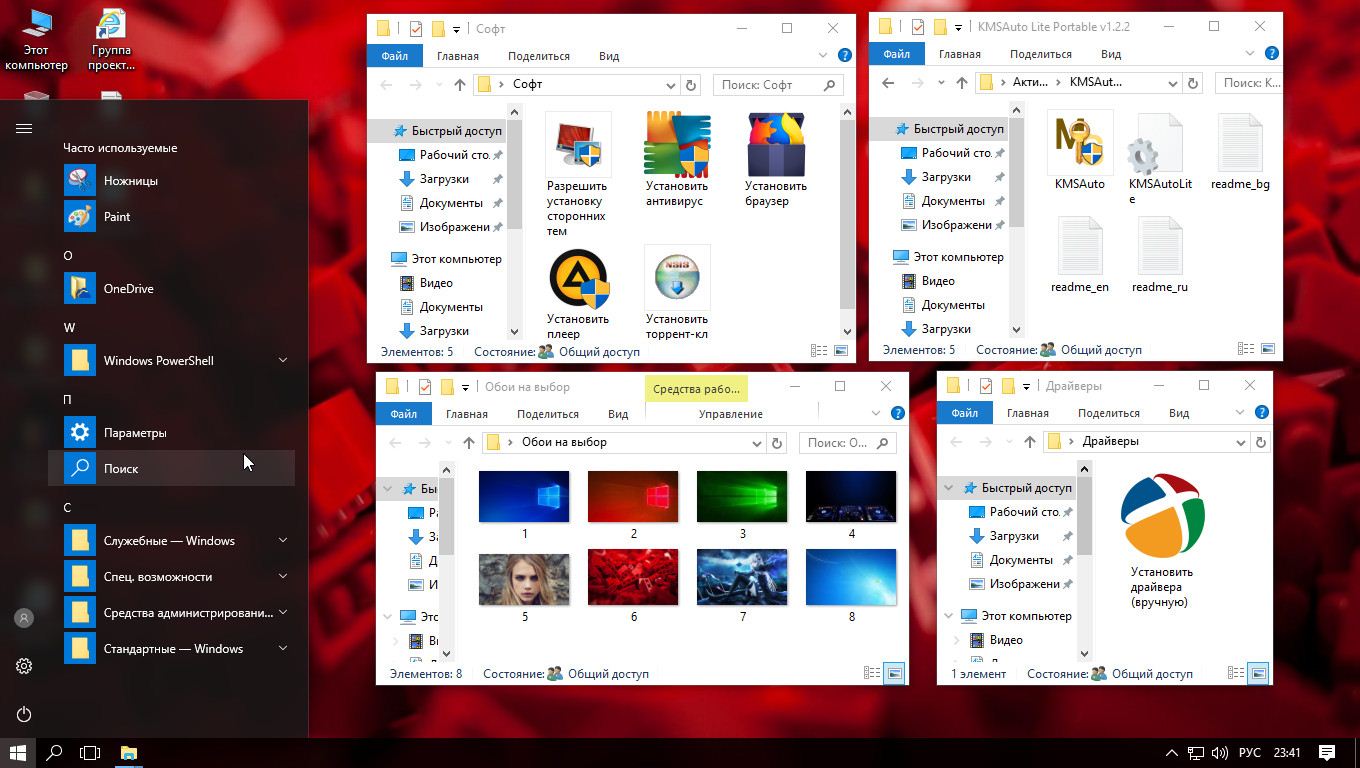Select Поиск in the Start menu list
1360x768 pixels.
171,468
